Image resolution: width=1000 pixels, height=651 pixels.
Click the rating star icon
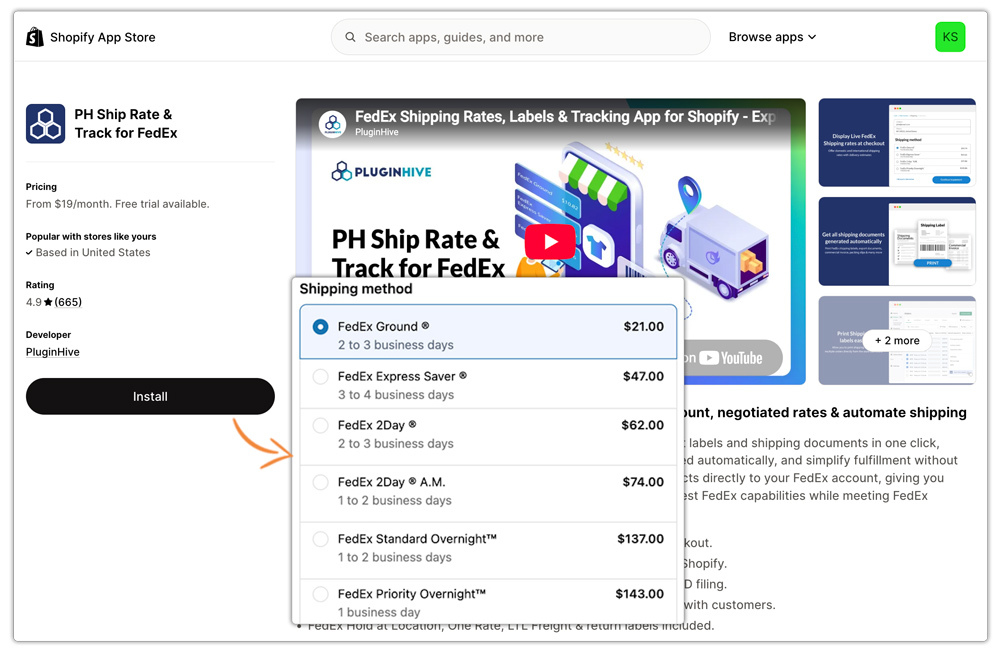[48, 302]
